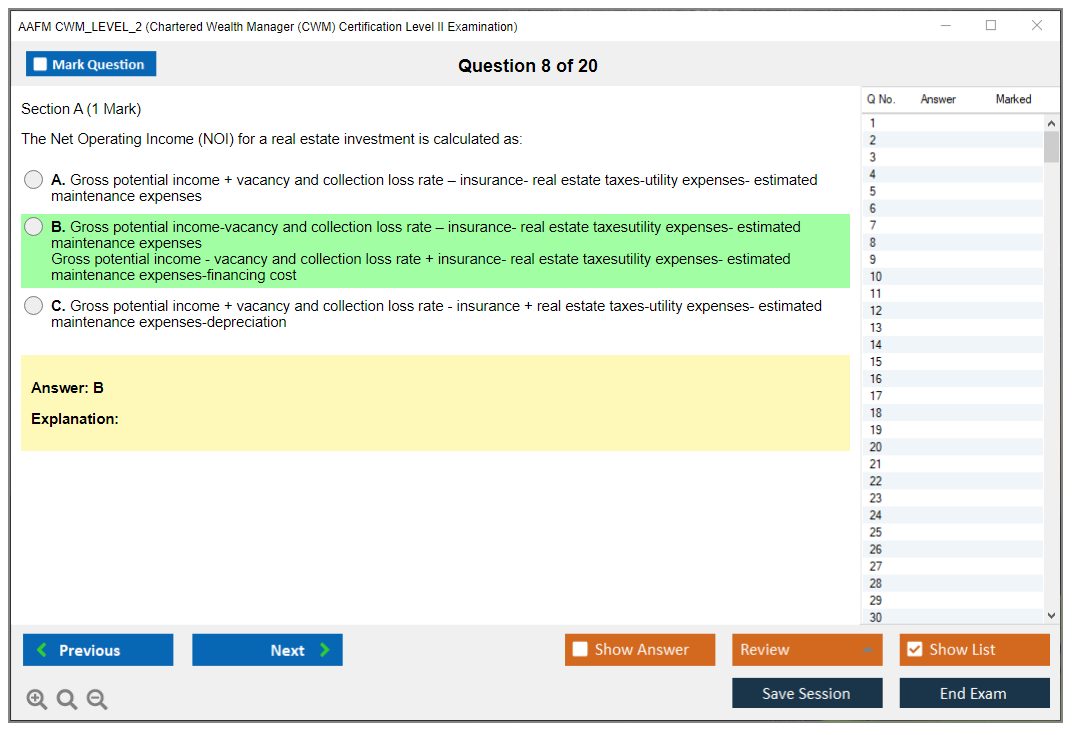Tick the Mark Question checkbox
This screenshot has width=1075, height=735.
[x=40, y=65]
